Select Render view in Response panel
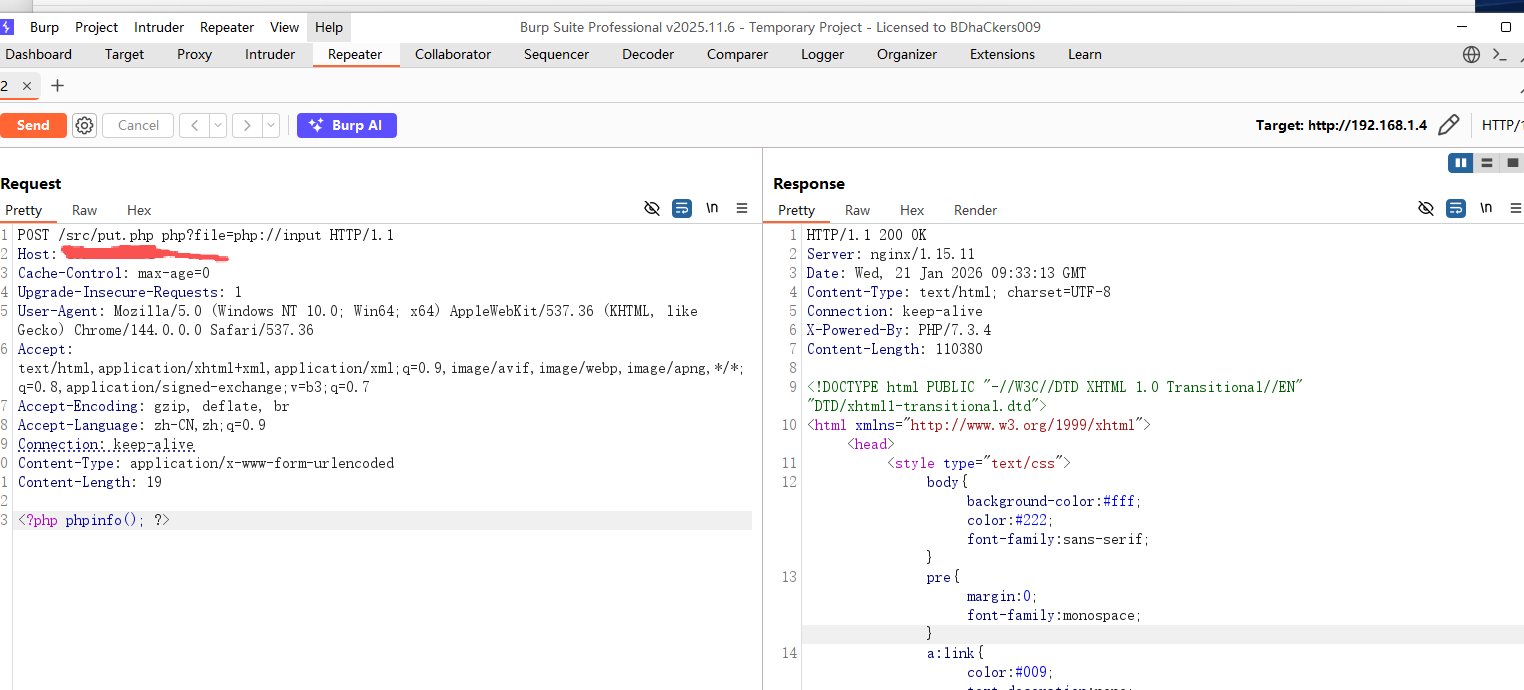 click(975, 210)
